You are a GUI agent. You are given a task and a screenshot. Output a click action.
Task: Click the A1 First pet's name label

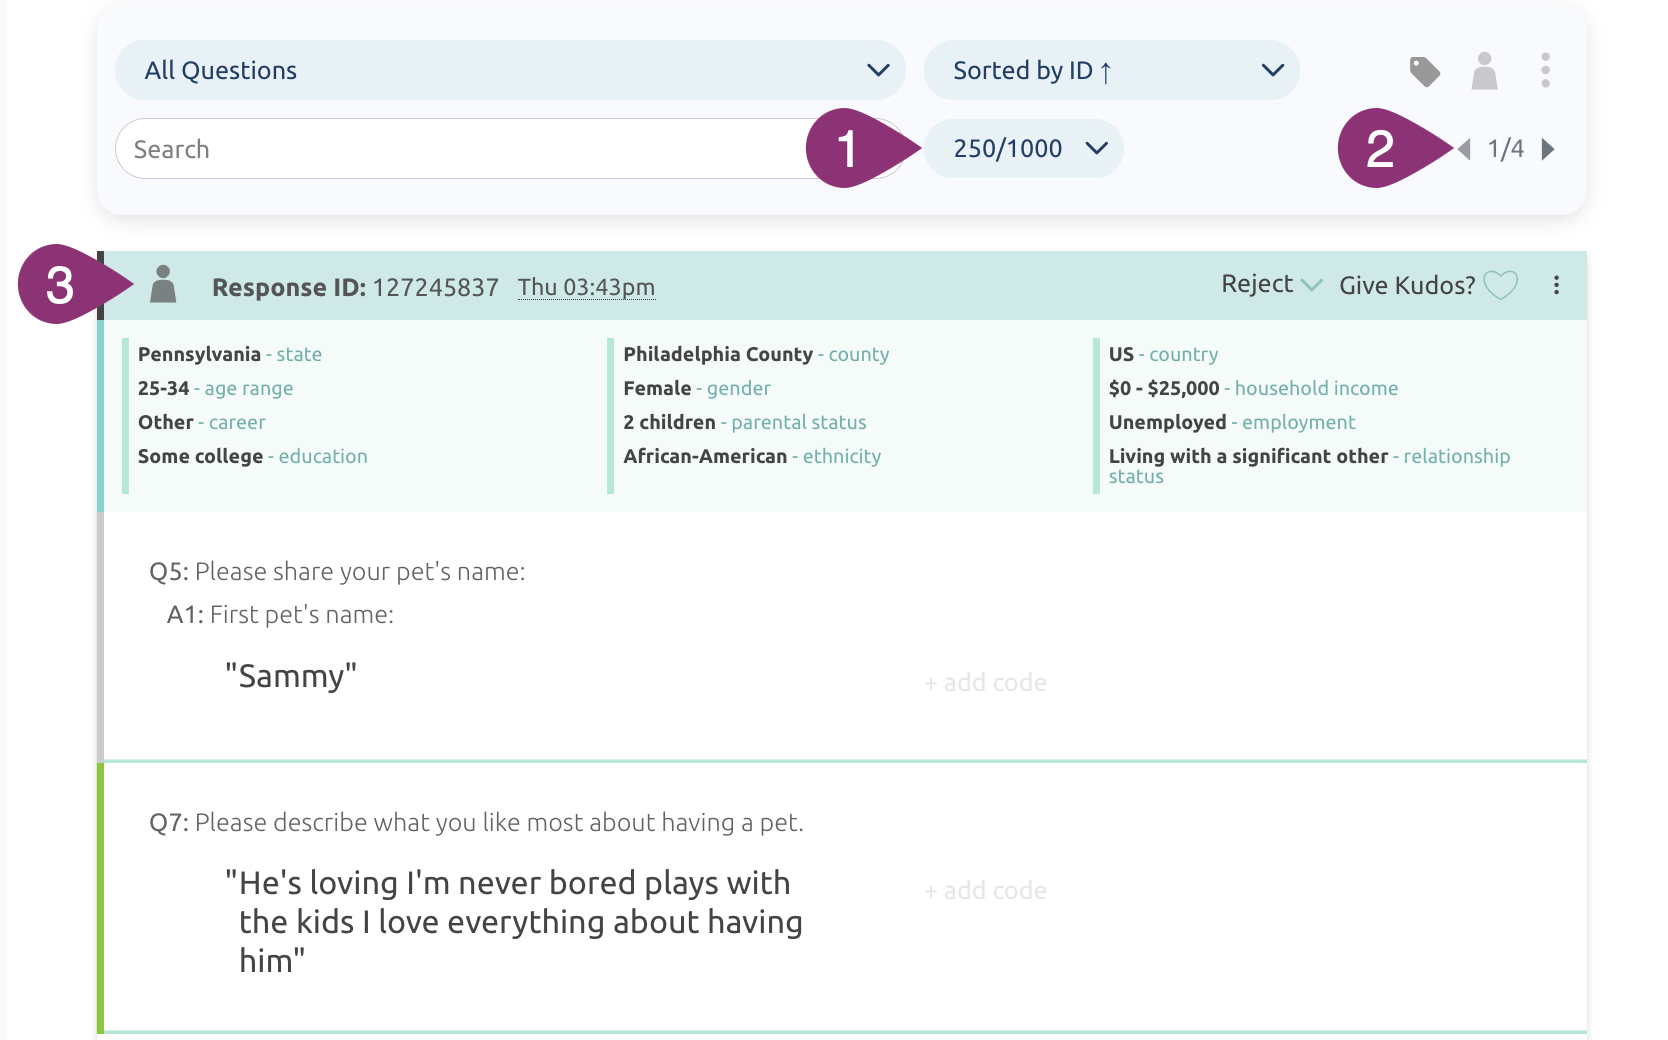pyautogui.click(x=280, y=614)
